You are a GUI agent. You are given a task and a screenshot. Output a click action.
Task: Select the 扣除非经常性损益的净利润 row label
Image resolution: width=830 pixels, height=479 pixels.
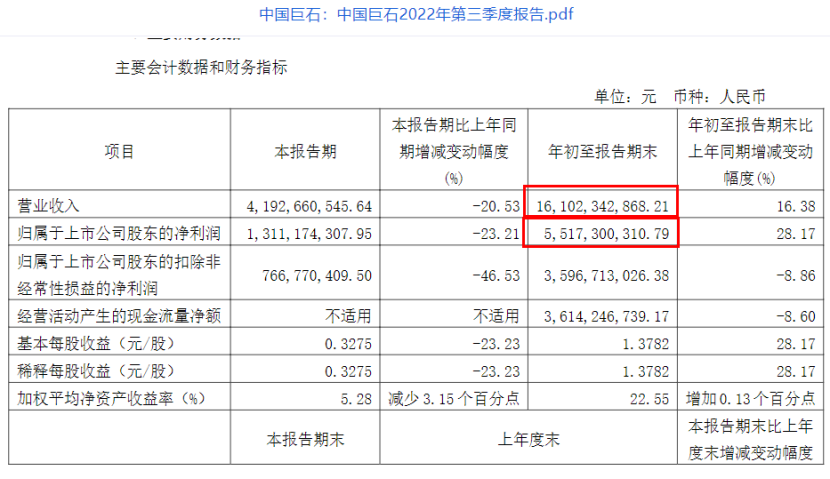(119, 275)
